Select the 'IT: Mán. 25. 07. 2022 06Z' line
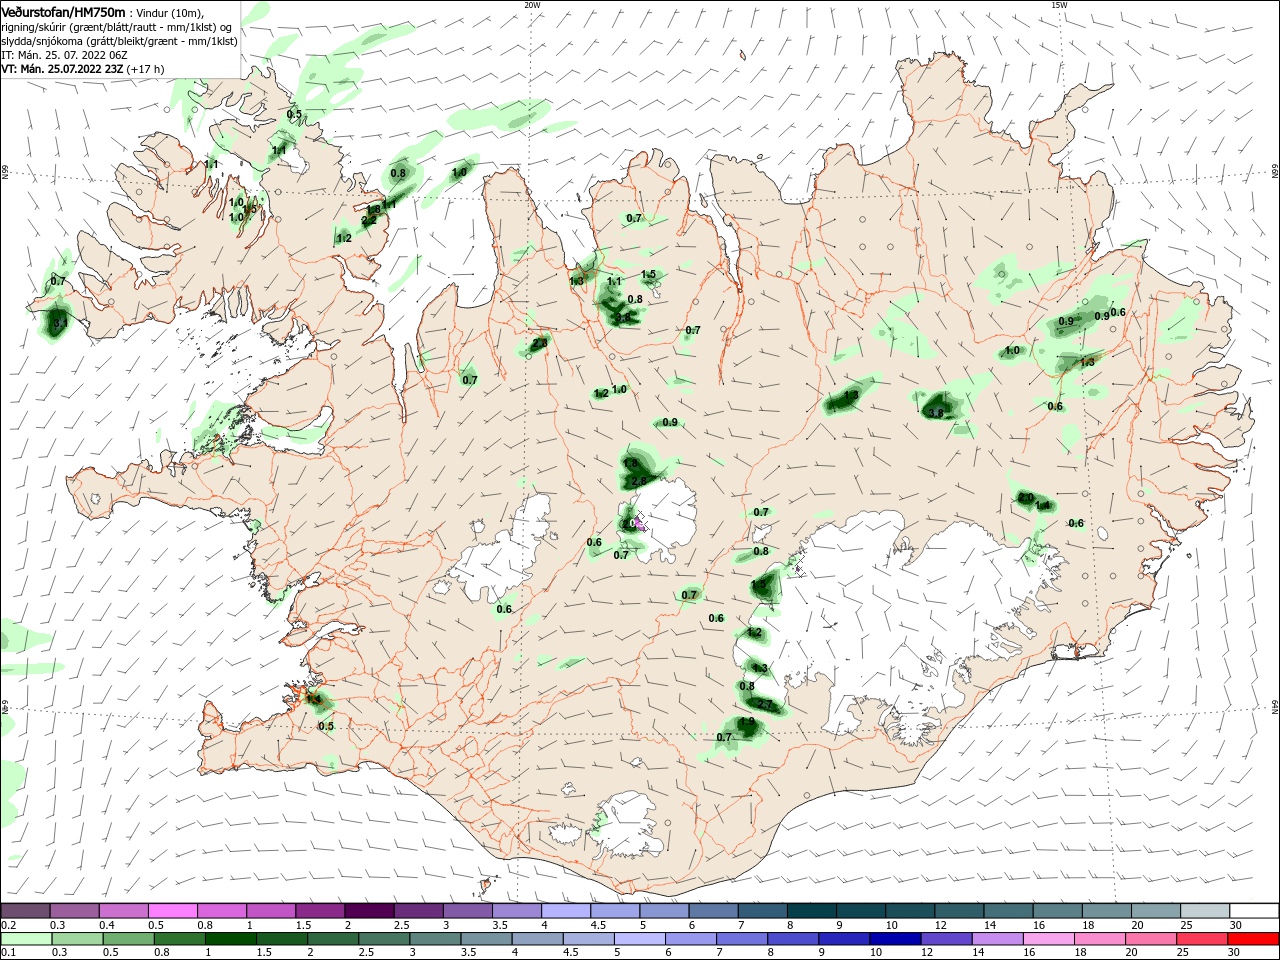The width and height of the screenshot is (1280, 960). pyautogui.click(x=63, y=55)
